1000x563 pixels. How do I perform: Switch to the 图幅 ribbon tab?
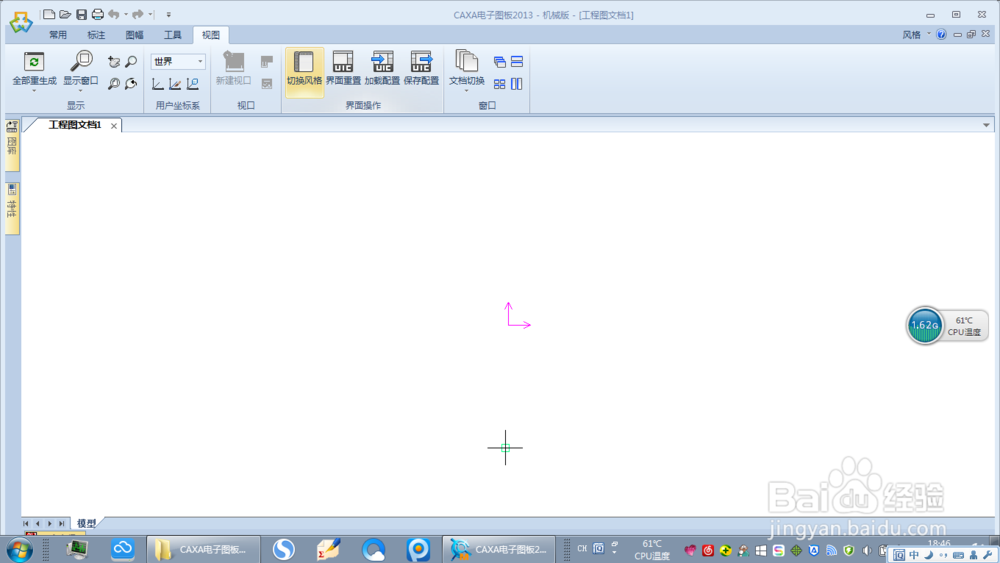[x=135, y=35]
